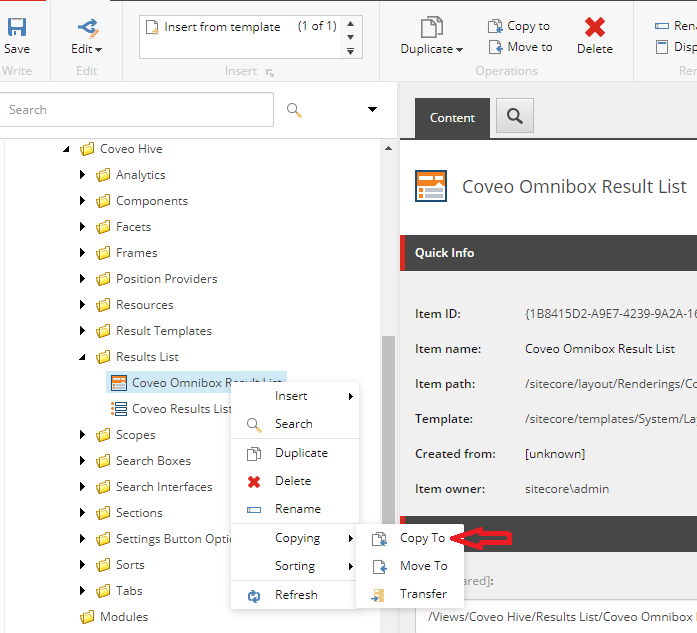Screen dimensions: 697x633
Task: Expand the Facets folder node
Action: pyautogui.click(x=83, y=227)
